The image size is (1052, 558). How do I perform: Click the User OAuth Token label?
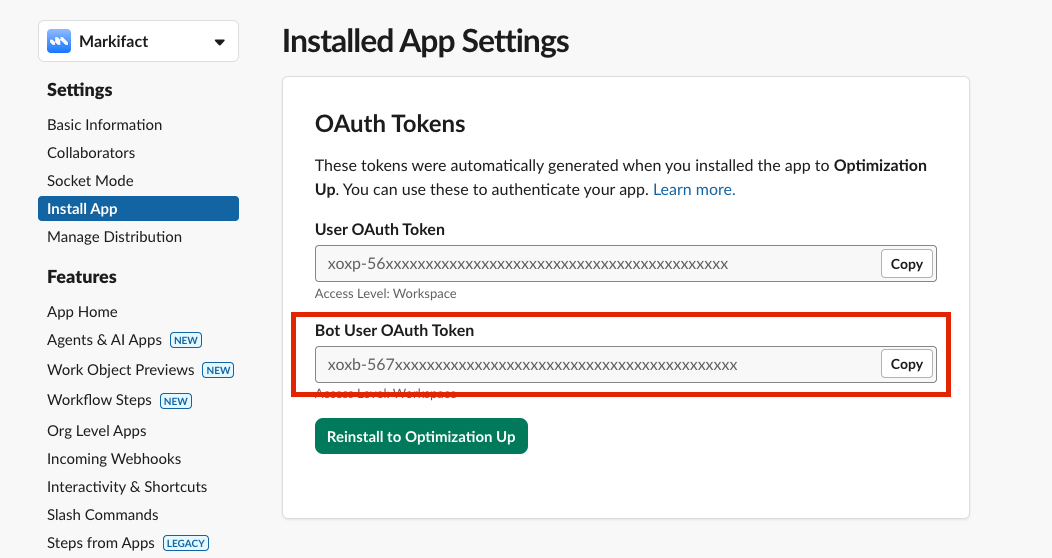click(380, 229)
